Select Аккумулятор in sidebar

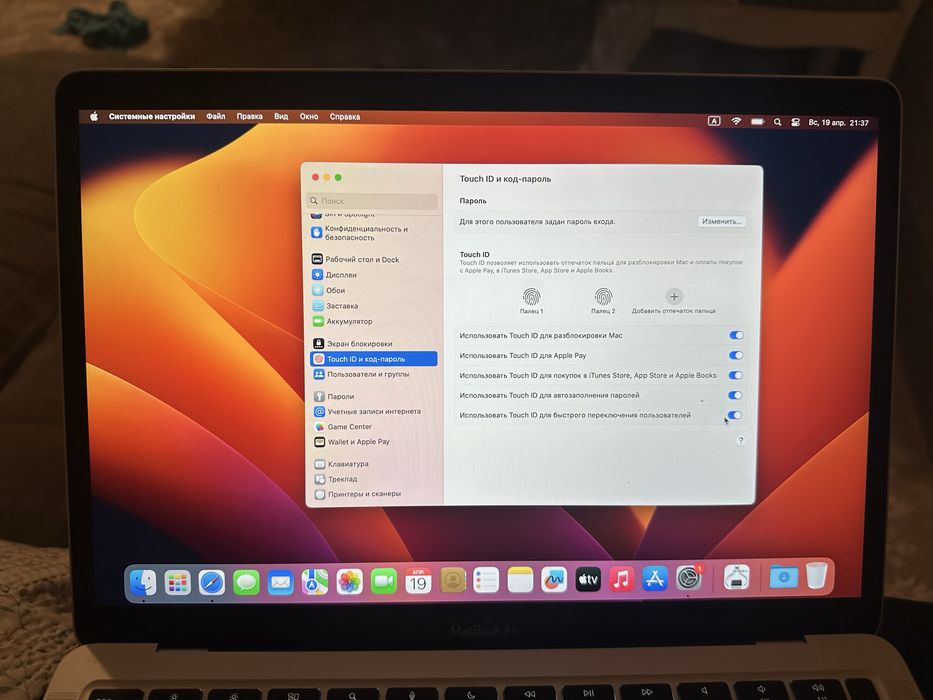pos(374,321)
